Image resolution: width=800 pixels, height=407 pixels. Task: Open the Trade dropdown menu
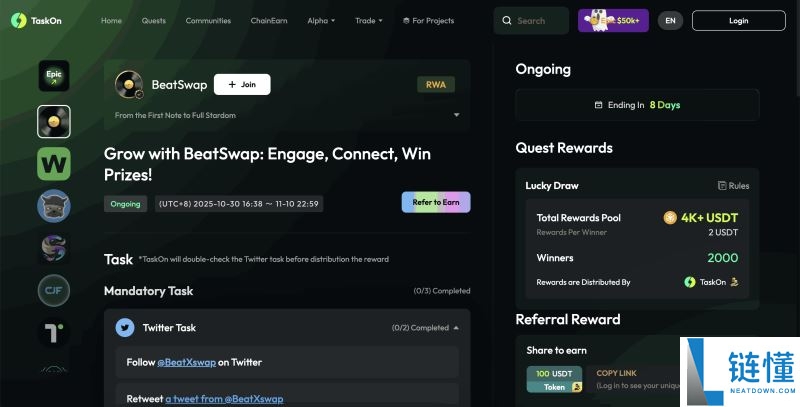[368, 21]
